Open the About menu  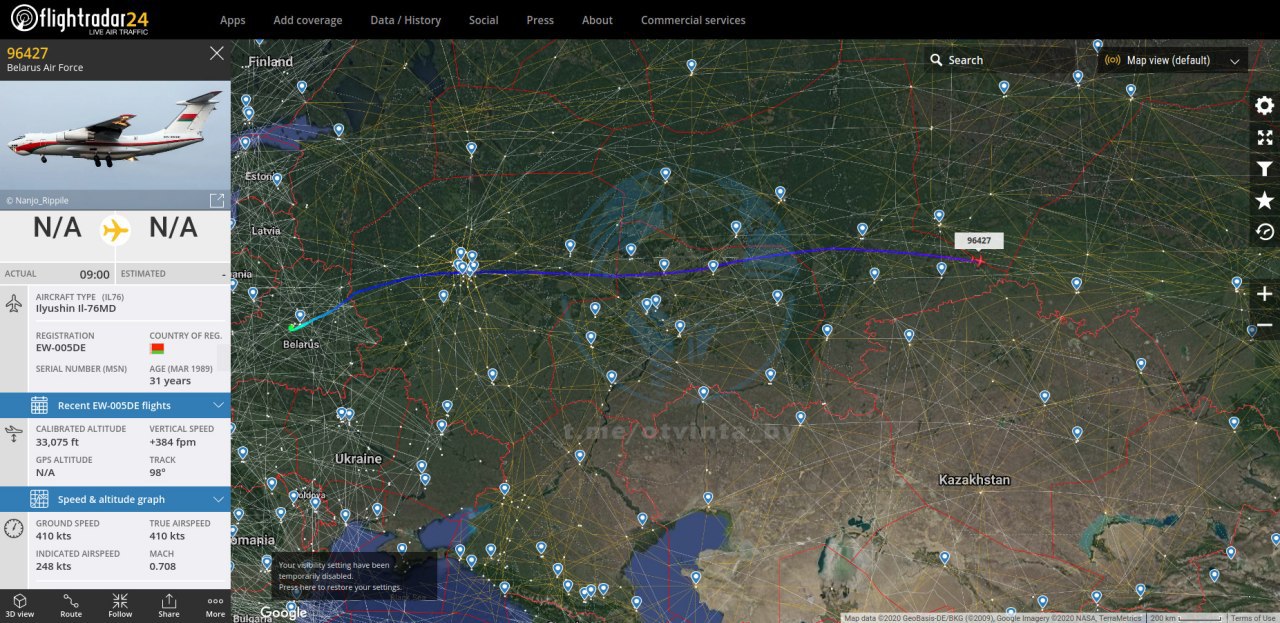point(597,20)
